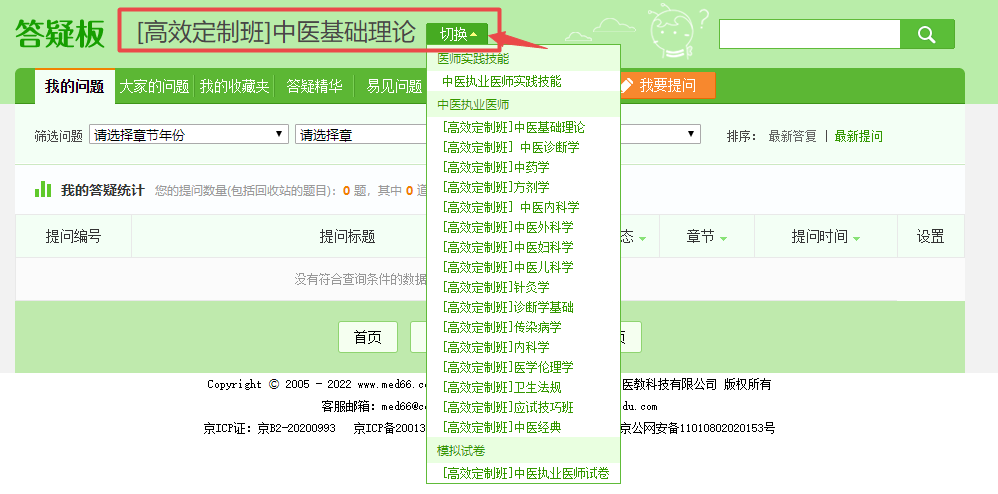
Task: Go to the 答疑精华 tab
Action: 314,86
